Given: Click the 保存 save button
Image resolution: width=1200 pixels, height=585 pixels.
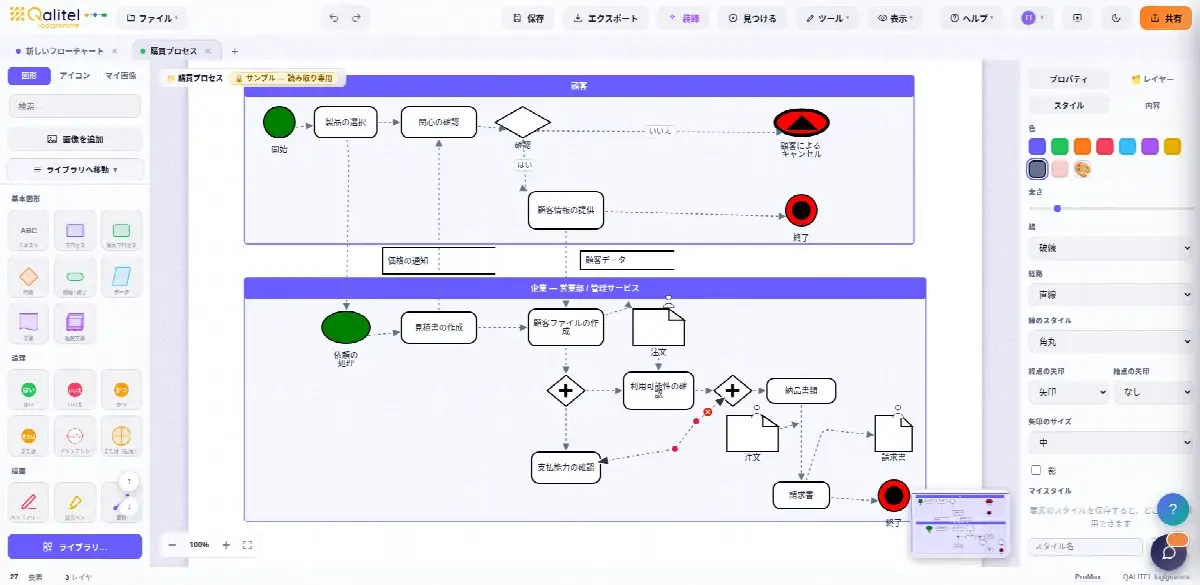Looking at the screenshot, I should coord(528,18).
